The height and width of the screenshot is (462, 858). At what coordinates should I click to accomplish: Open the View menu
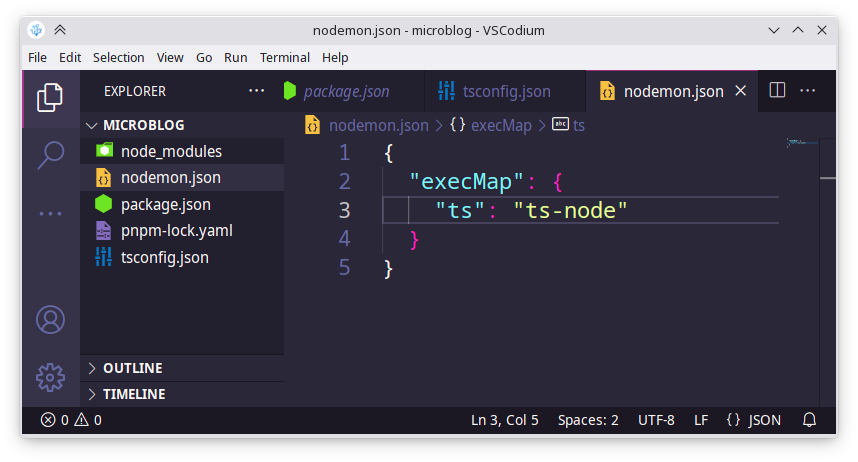click(170, 57)
